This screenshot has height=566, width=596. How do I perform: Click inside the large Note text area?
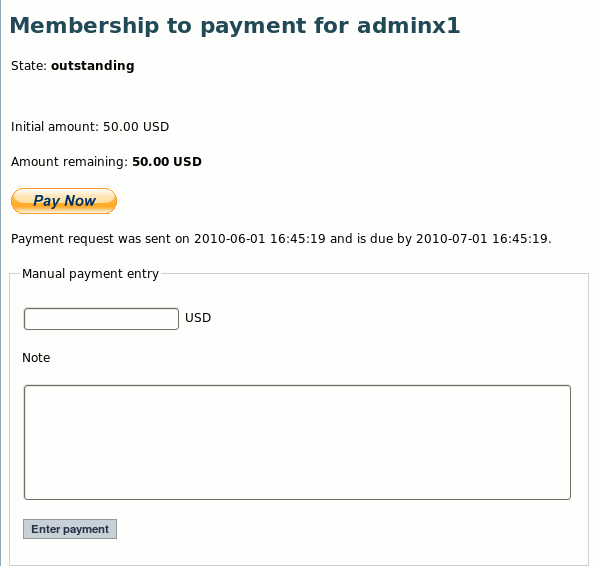point(297,442)
